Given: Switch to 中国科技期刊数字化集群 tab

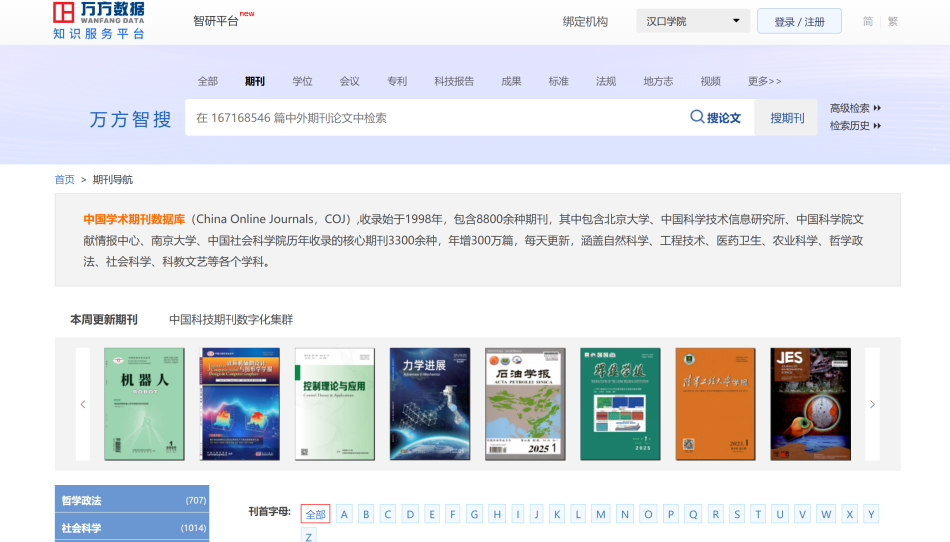Looking at the screenshot, I should (231, 320).
